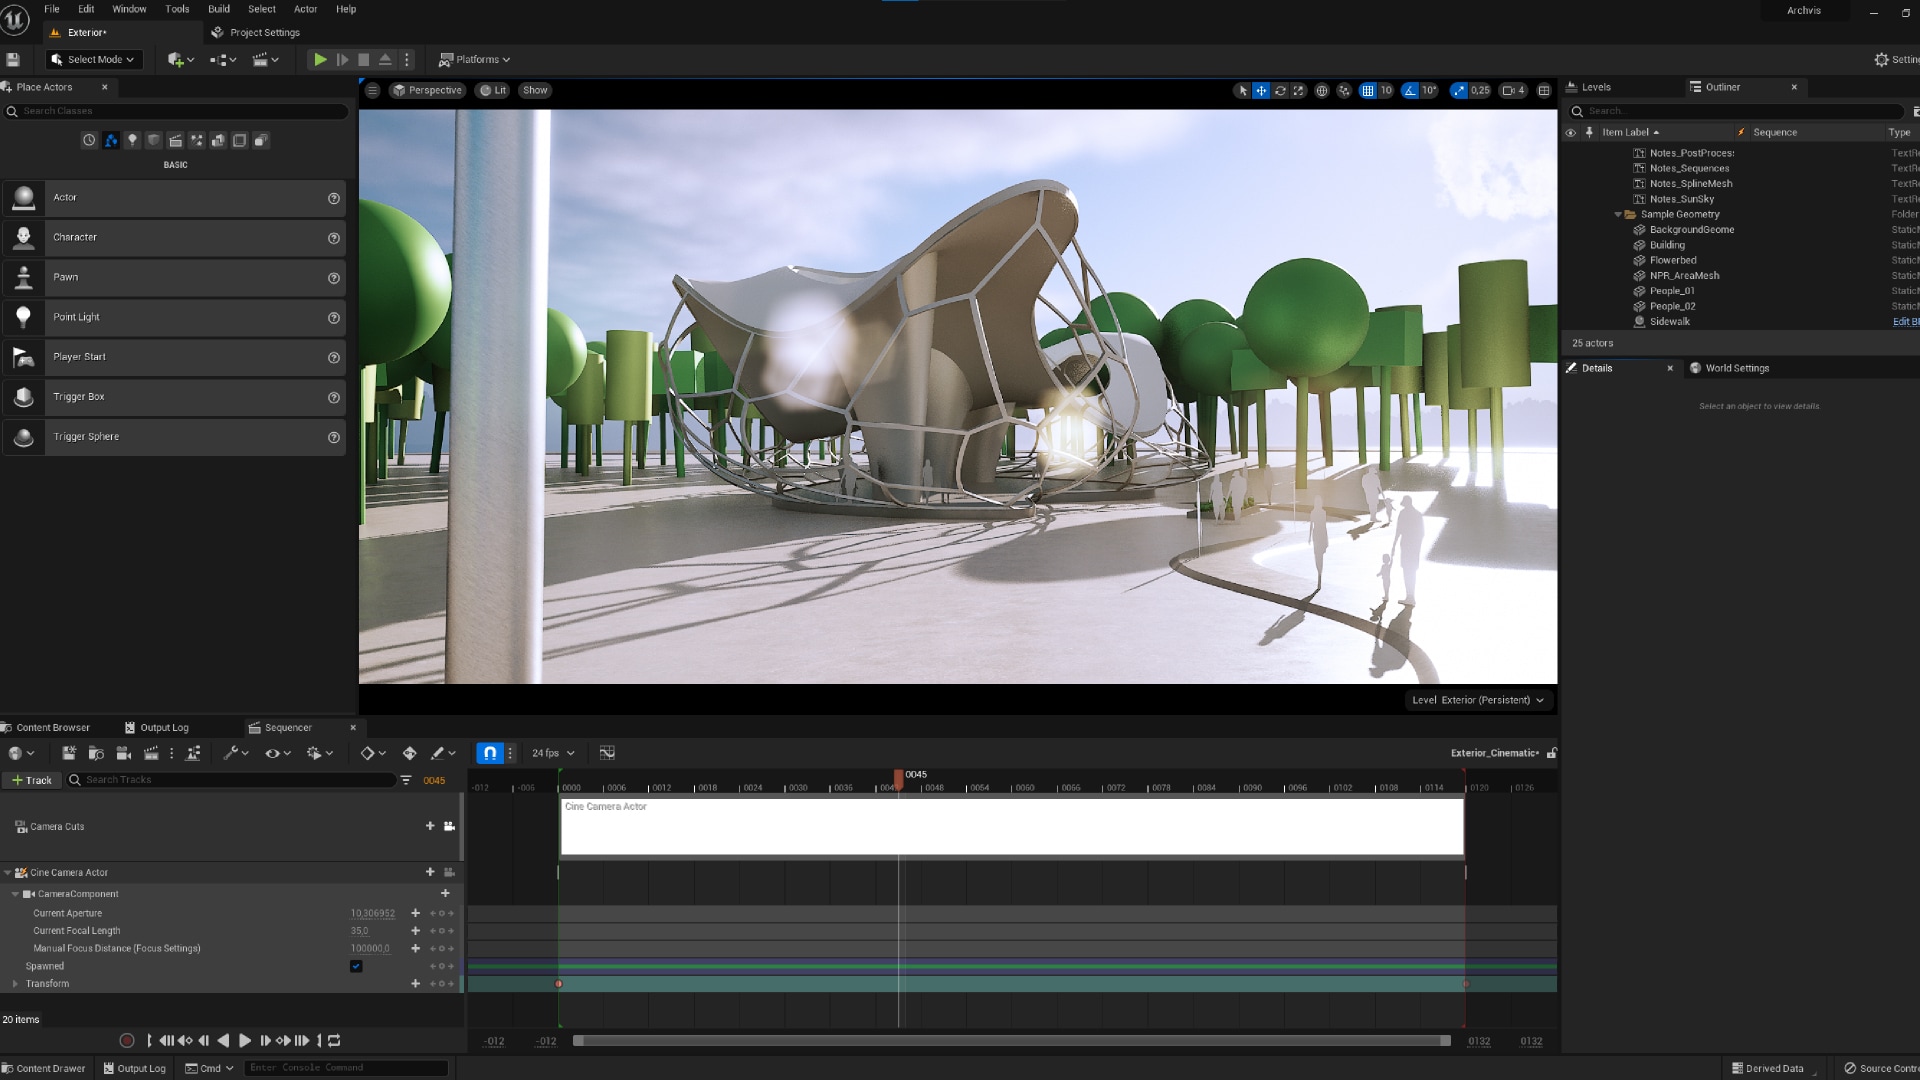Open the Window menu
The width and height of the screenshot is (1920, 1080).
tap(129, 9)
